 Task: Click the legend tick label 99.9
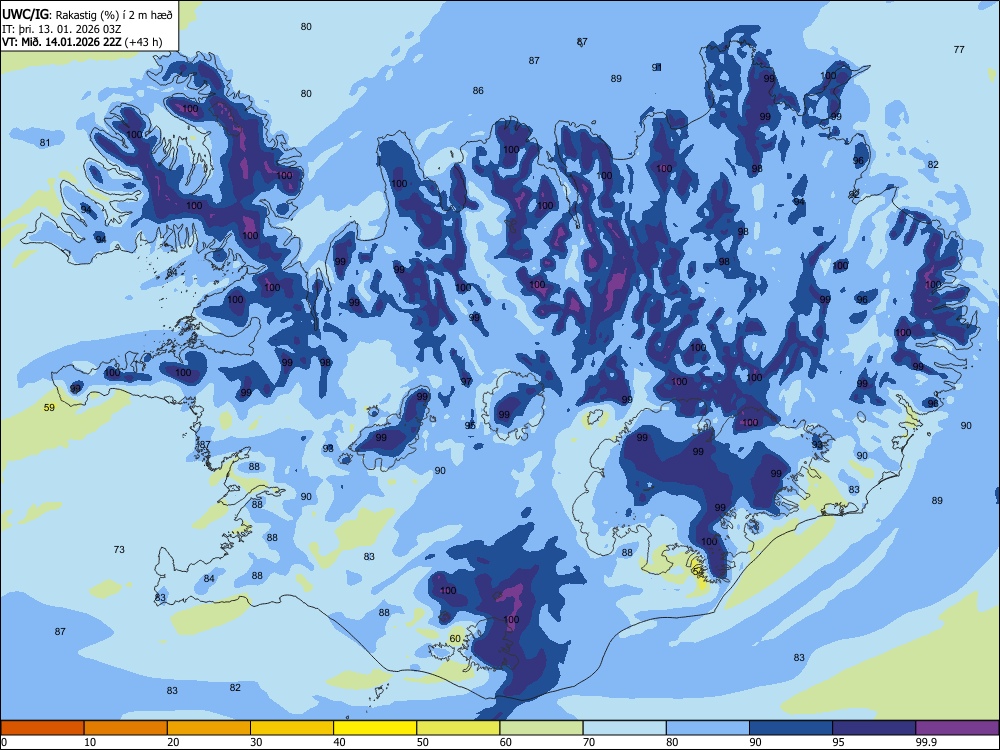click(925, 742)
